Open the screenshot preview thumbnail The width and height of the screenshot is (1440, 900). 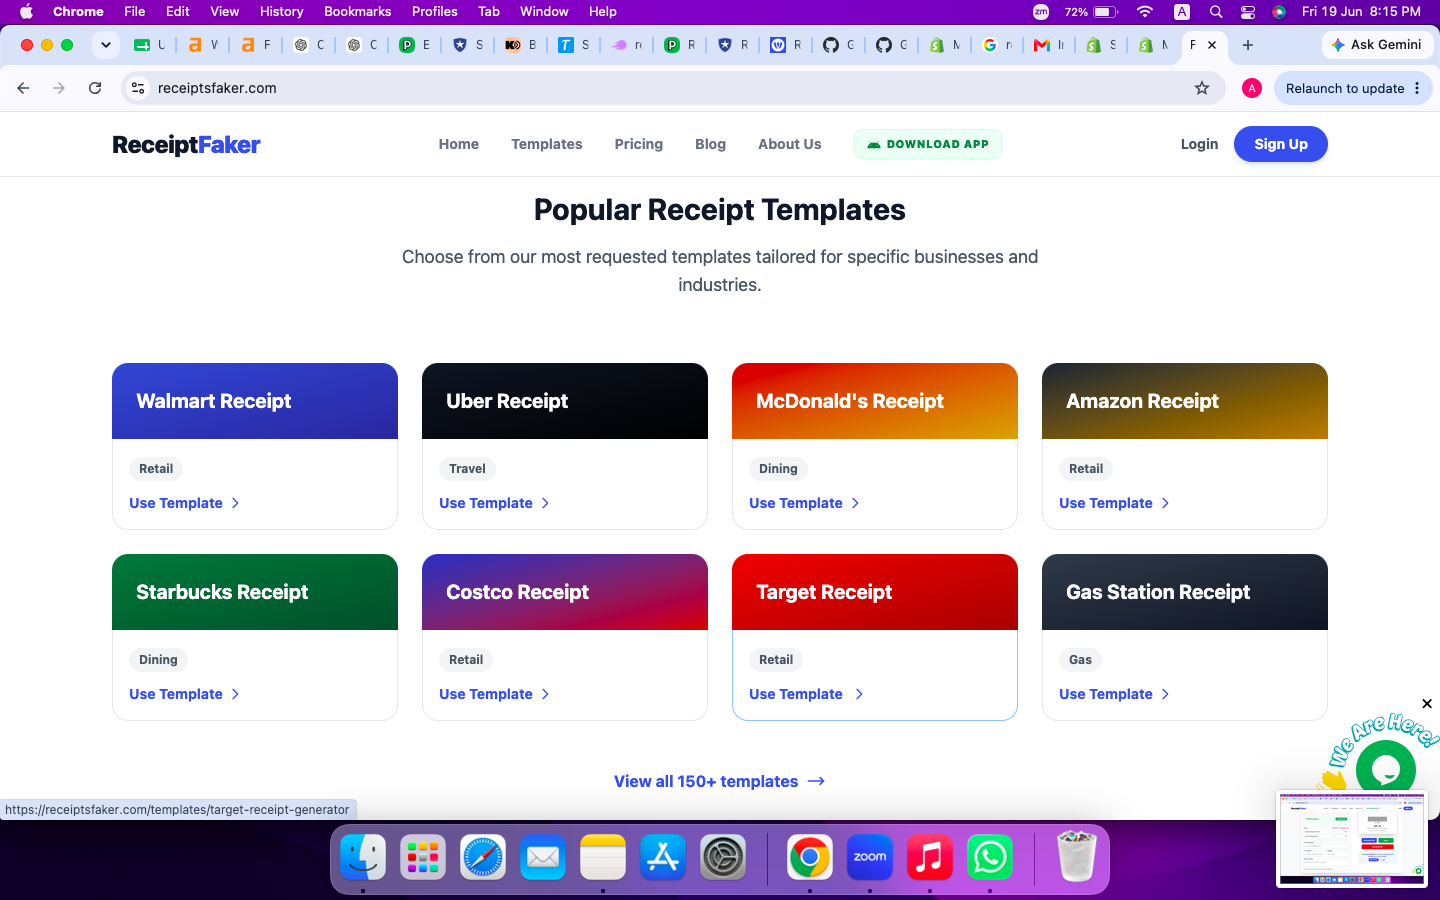[1351, 839]
